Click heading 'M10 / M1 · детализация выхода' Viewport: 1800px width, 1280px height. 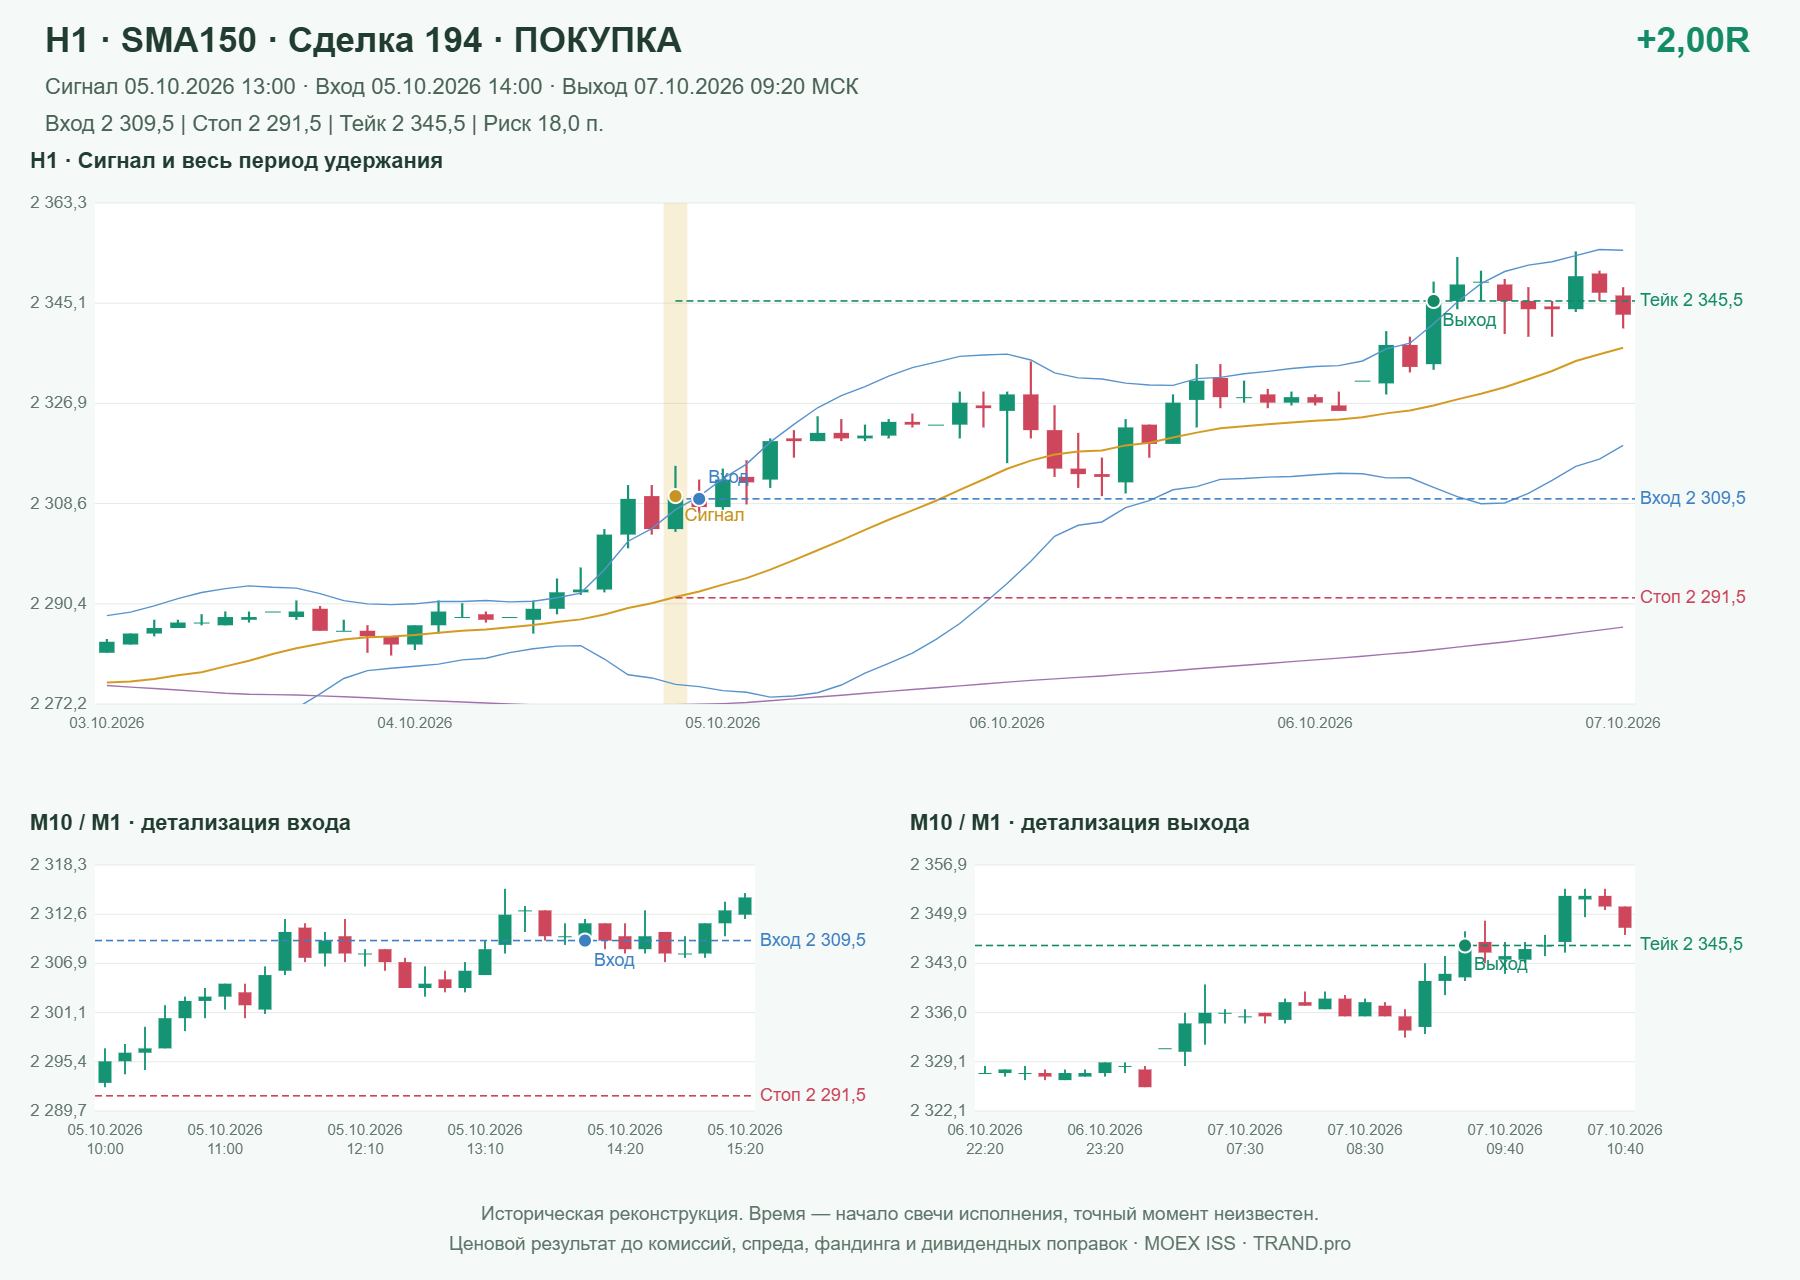tap(1079, 823)
